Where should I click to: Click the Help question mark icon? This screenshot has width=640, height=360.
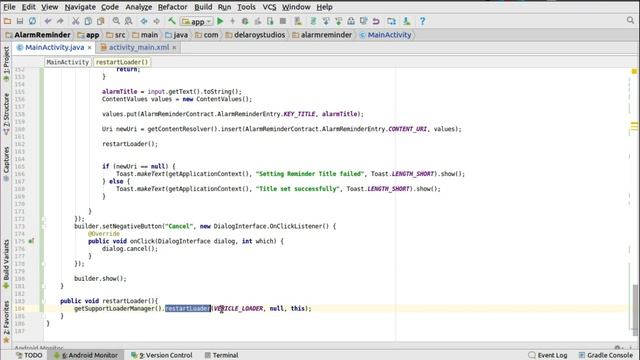pyautogui.click(x=422, y=21)
